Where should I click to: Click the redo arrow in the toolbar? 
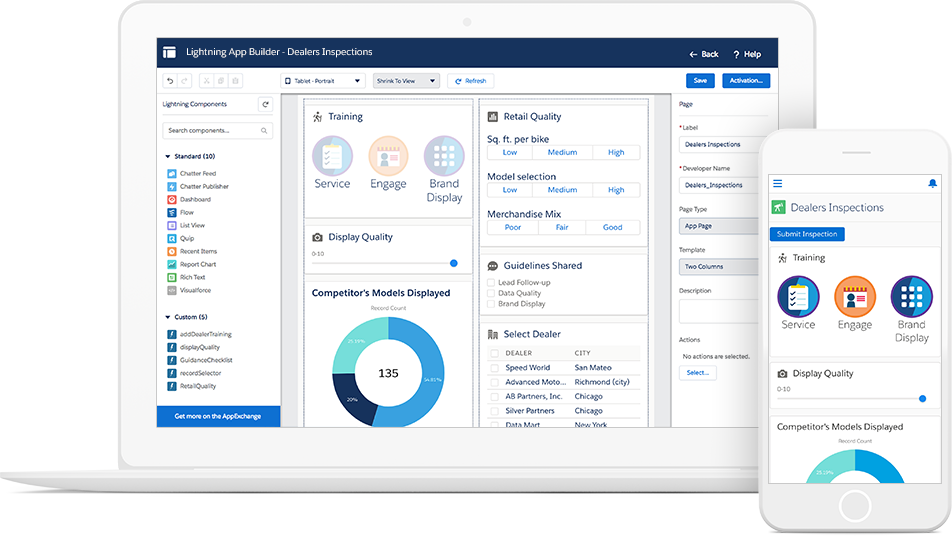pyautogui.click(x=185, y=81)
